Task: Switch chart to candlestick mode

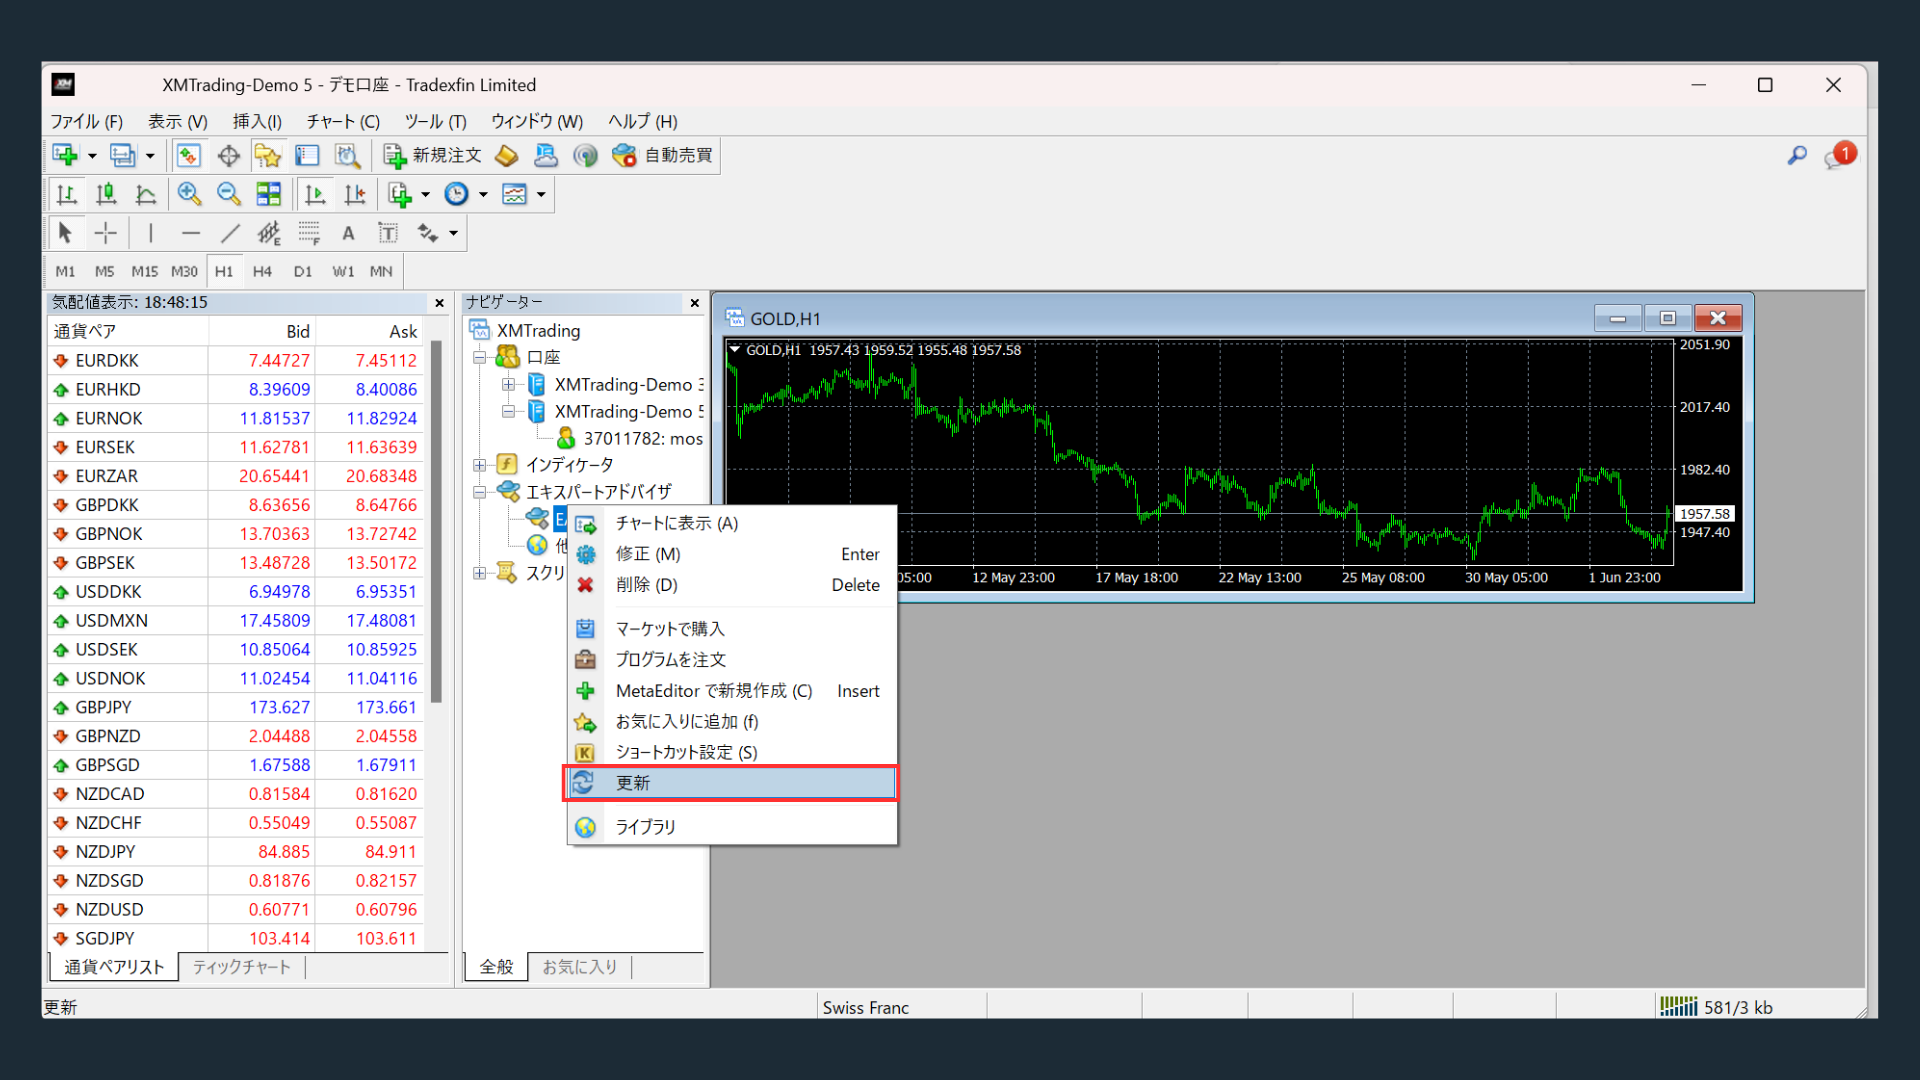Action: tap(106, 194)
